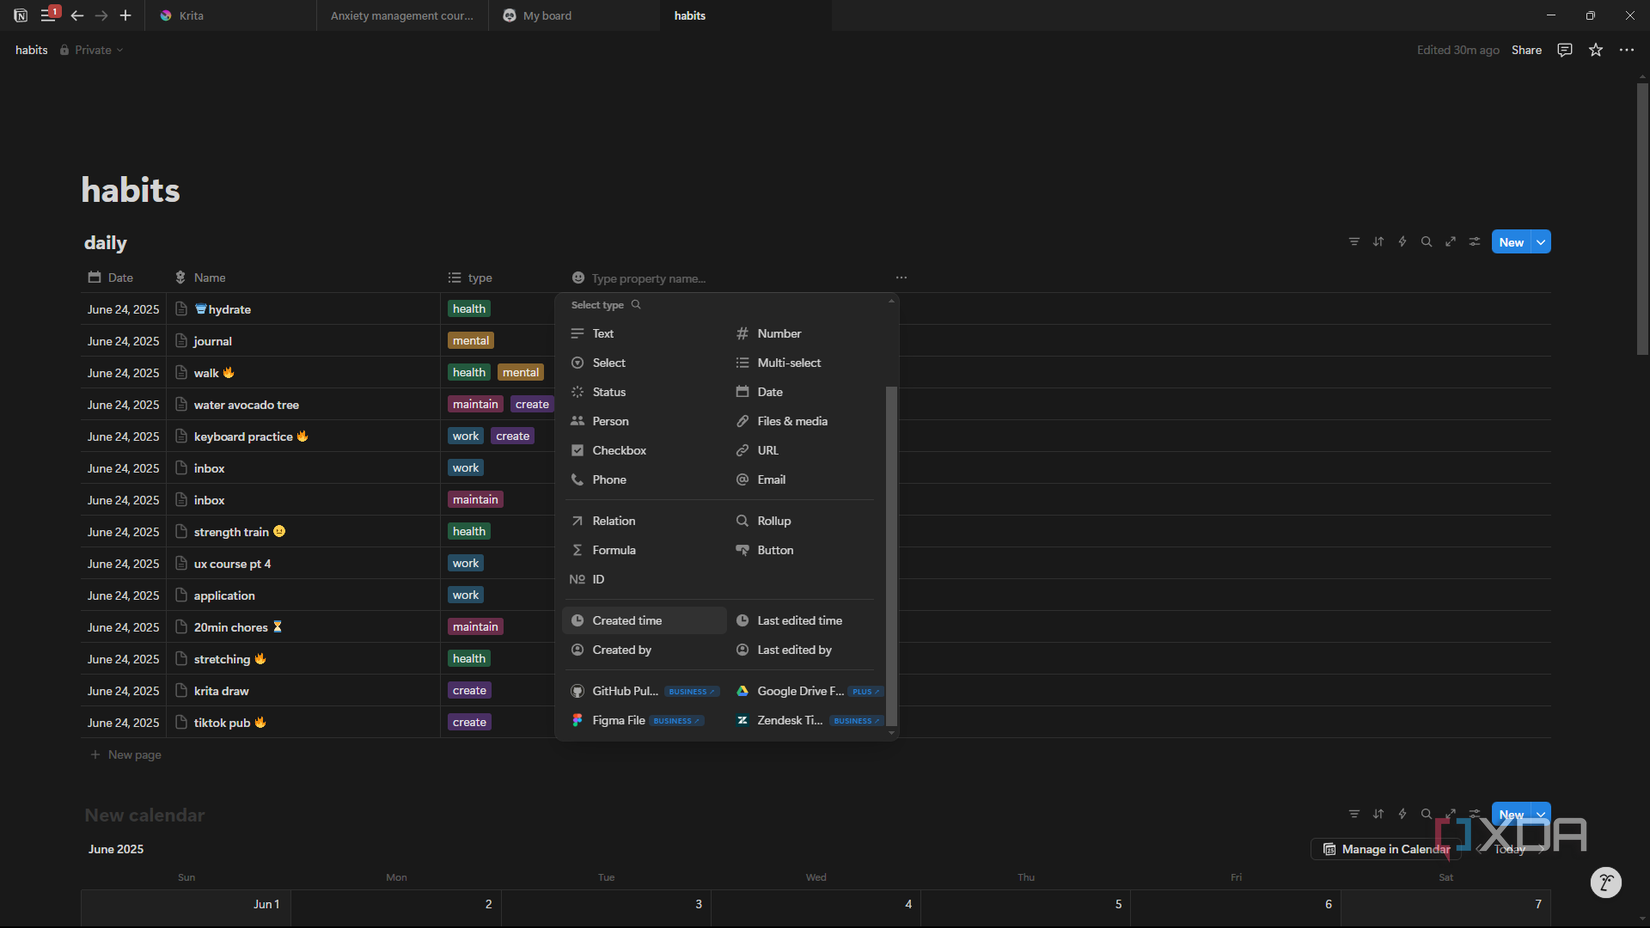Open the page comments icon

[1565, 50]
